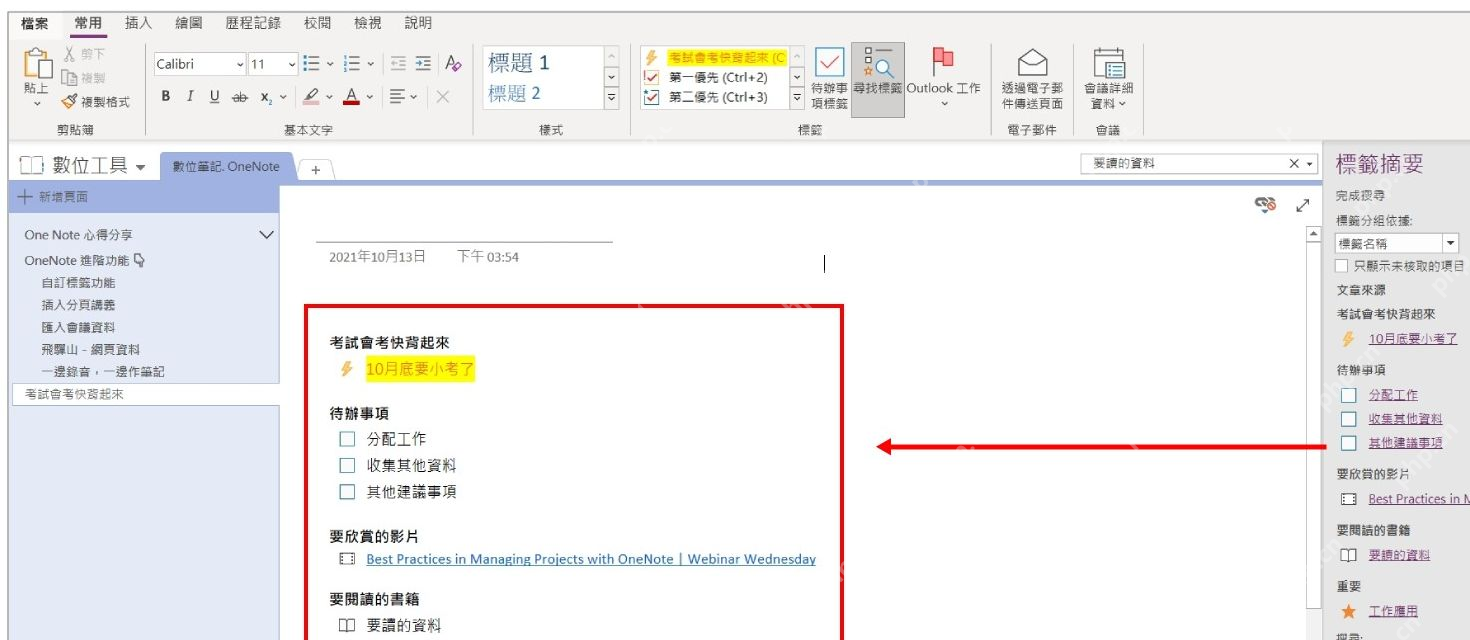Click the To Do Tag (待辦事項標籤) button
Image resolution: width=1470 pixels, height=640 pixels.
coord(829,78)
